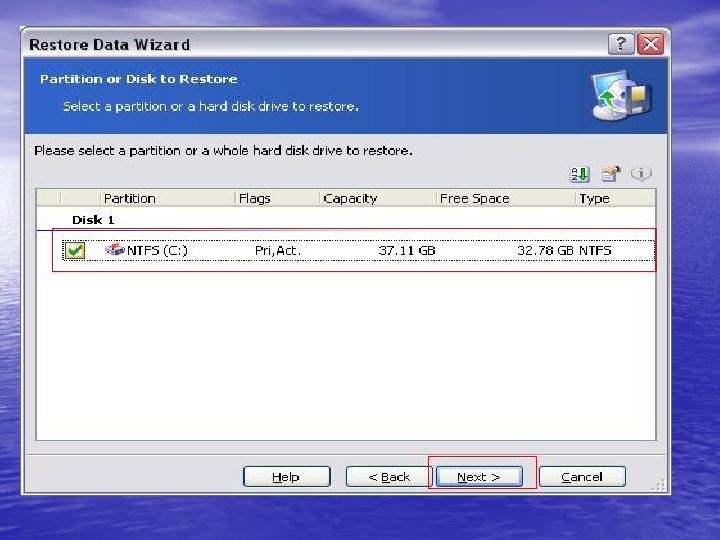This screenshot has width=720, height=540.
Task: Click the 32.78 GB free space value
Action: [546, 251]
